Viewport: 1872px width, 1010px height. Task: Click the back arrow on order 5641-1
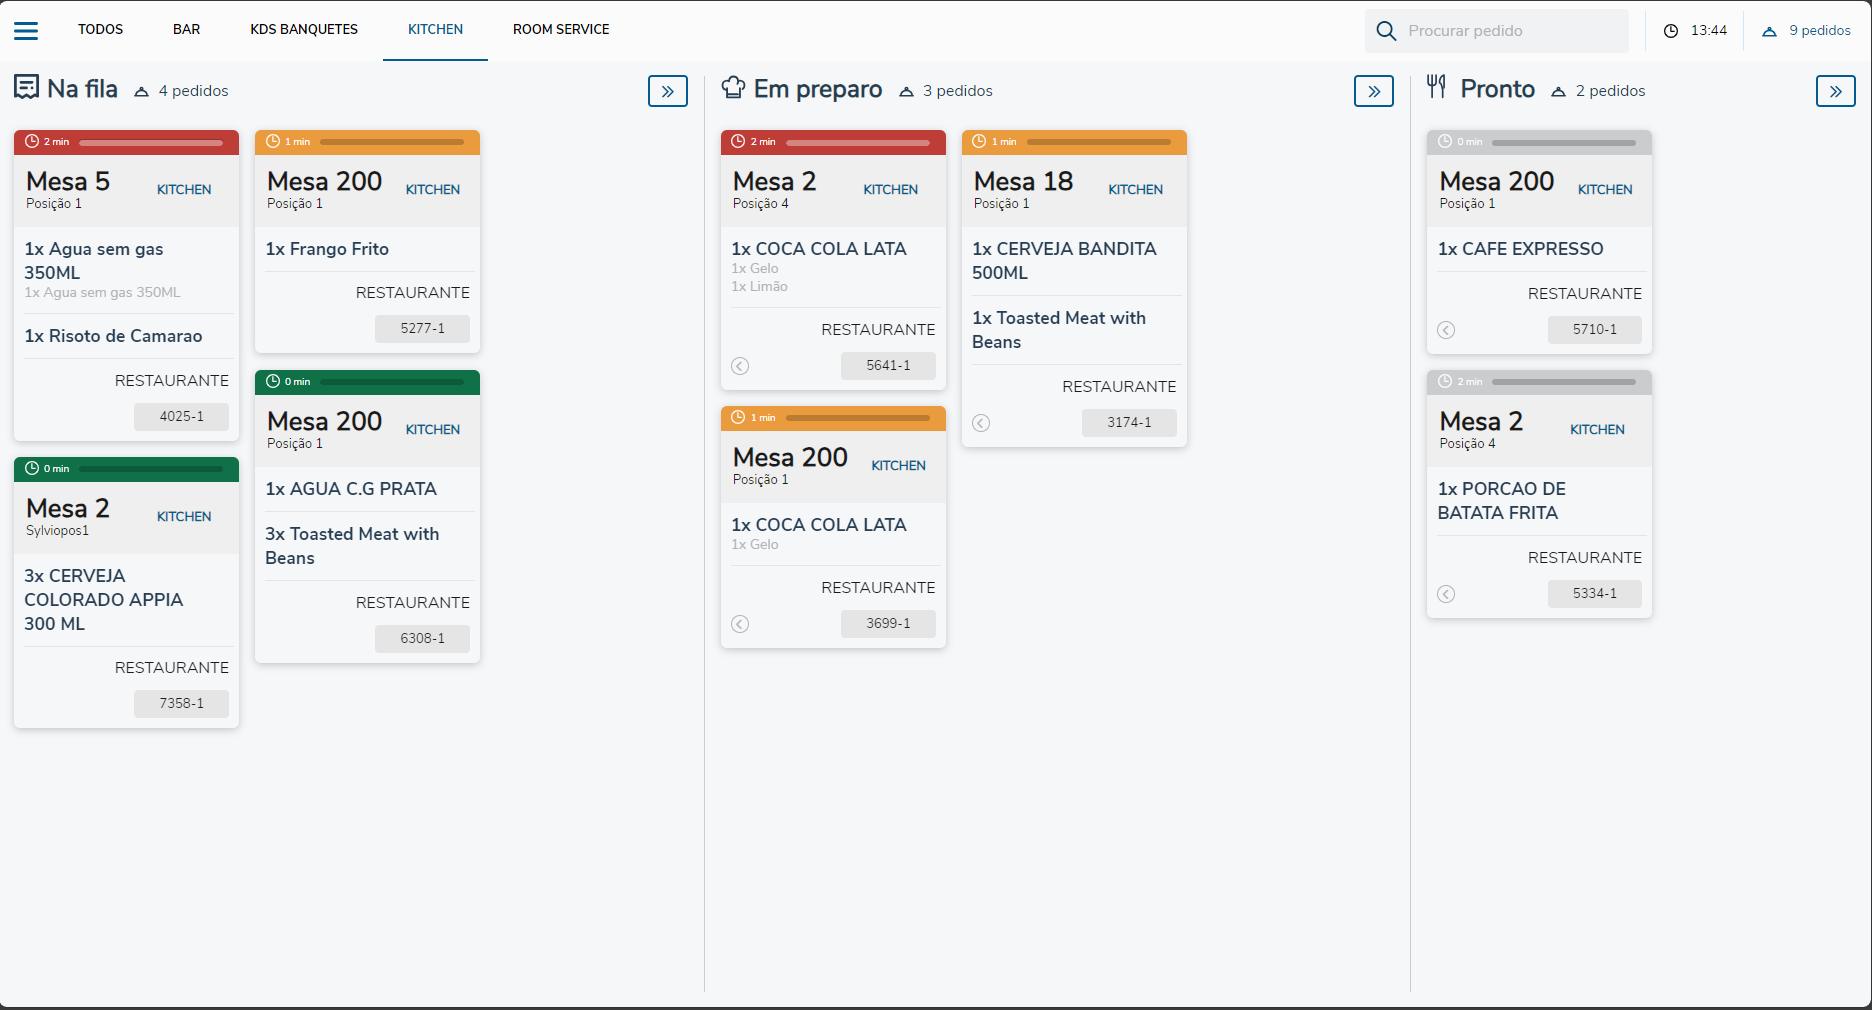click(x=740, y=366)
